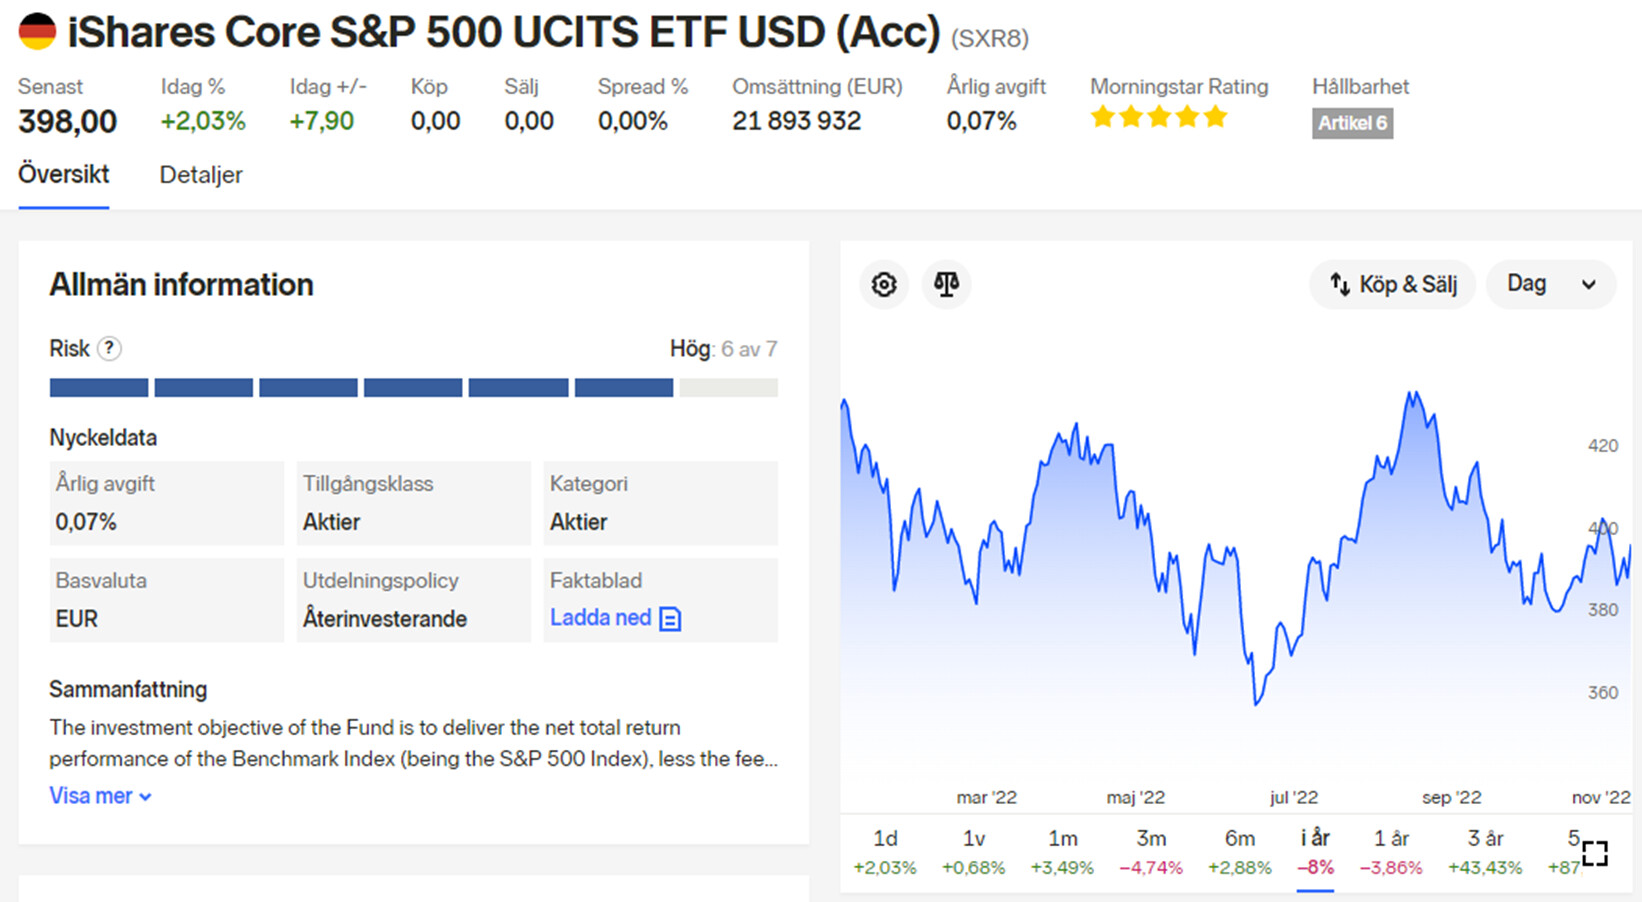Click the German flag icon

37,32
